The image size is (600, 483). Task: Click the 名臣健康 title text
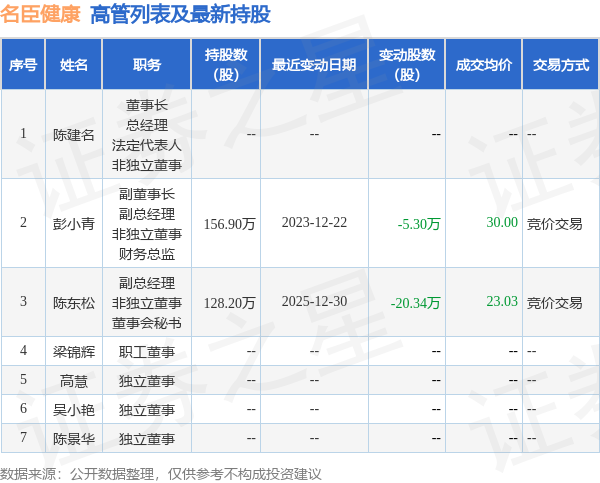click(x=41, y=15)
